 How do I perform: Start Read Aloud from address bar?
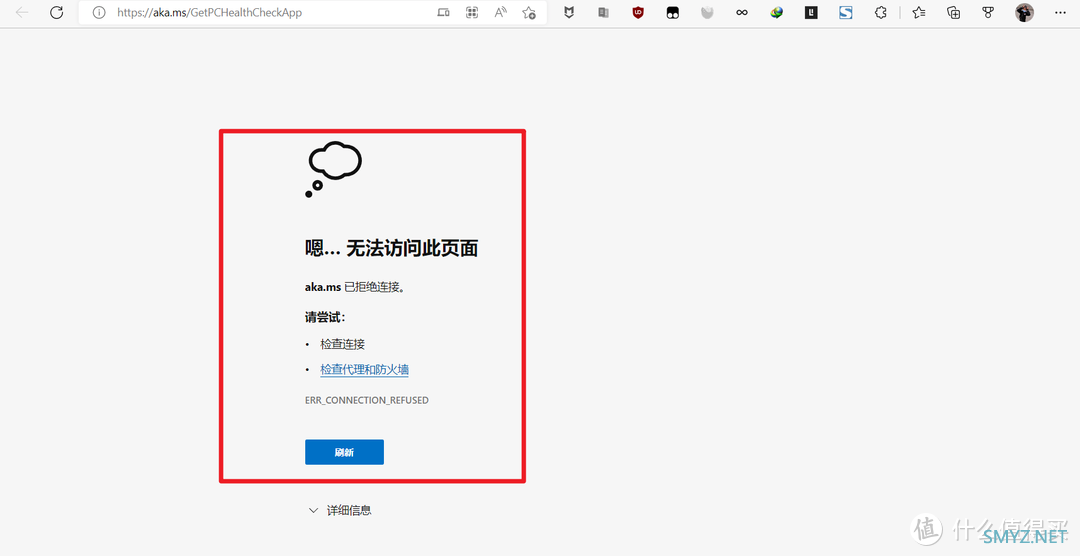pos(501,12)
